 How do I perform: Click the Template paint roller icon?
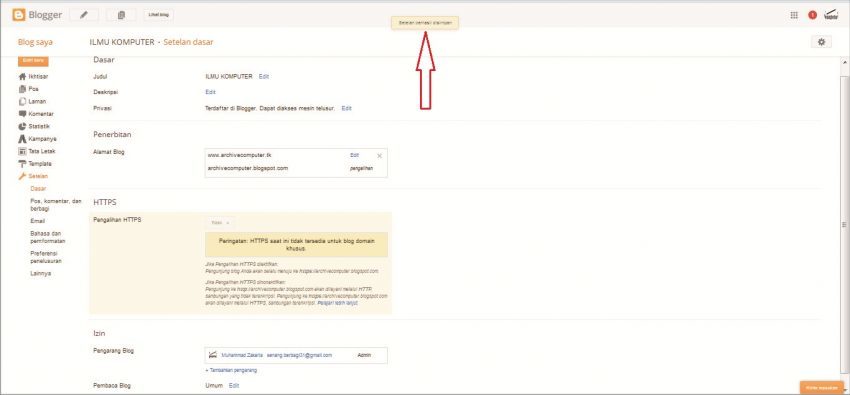(22, 164)
